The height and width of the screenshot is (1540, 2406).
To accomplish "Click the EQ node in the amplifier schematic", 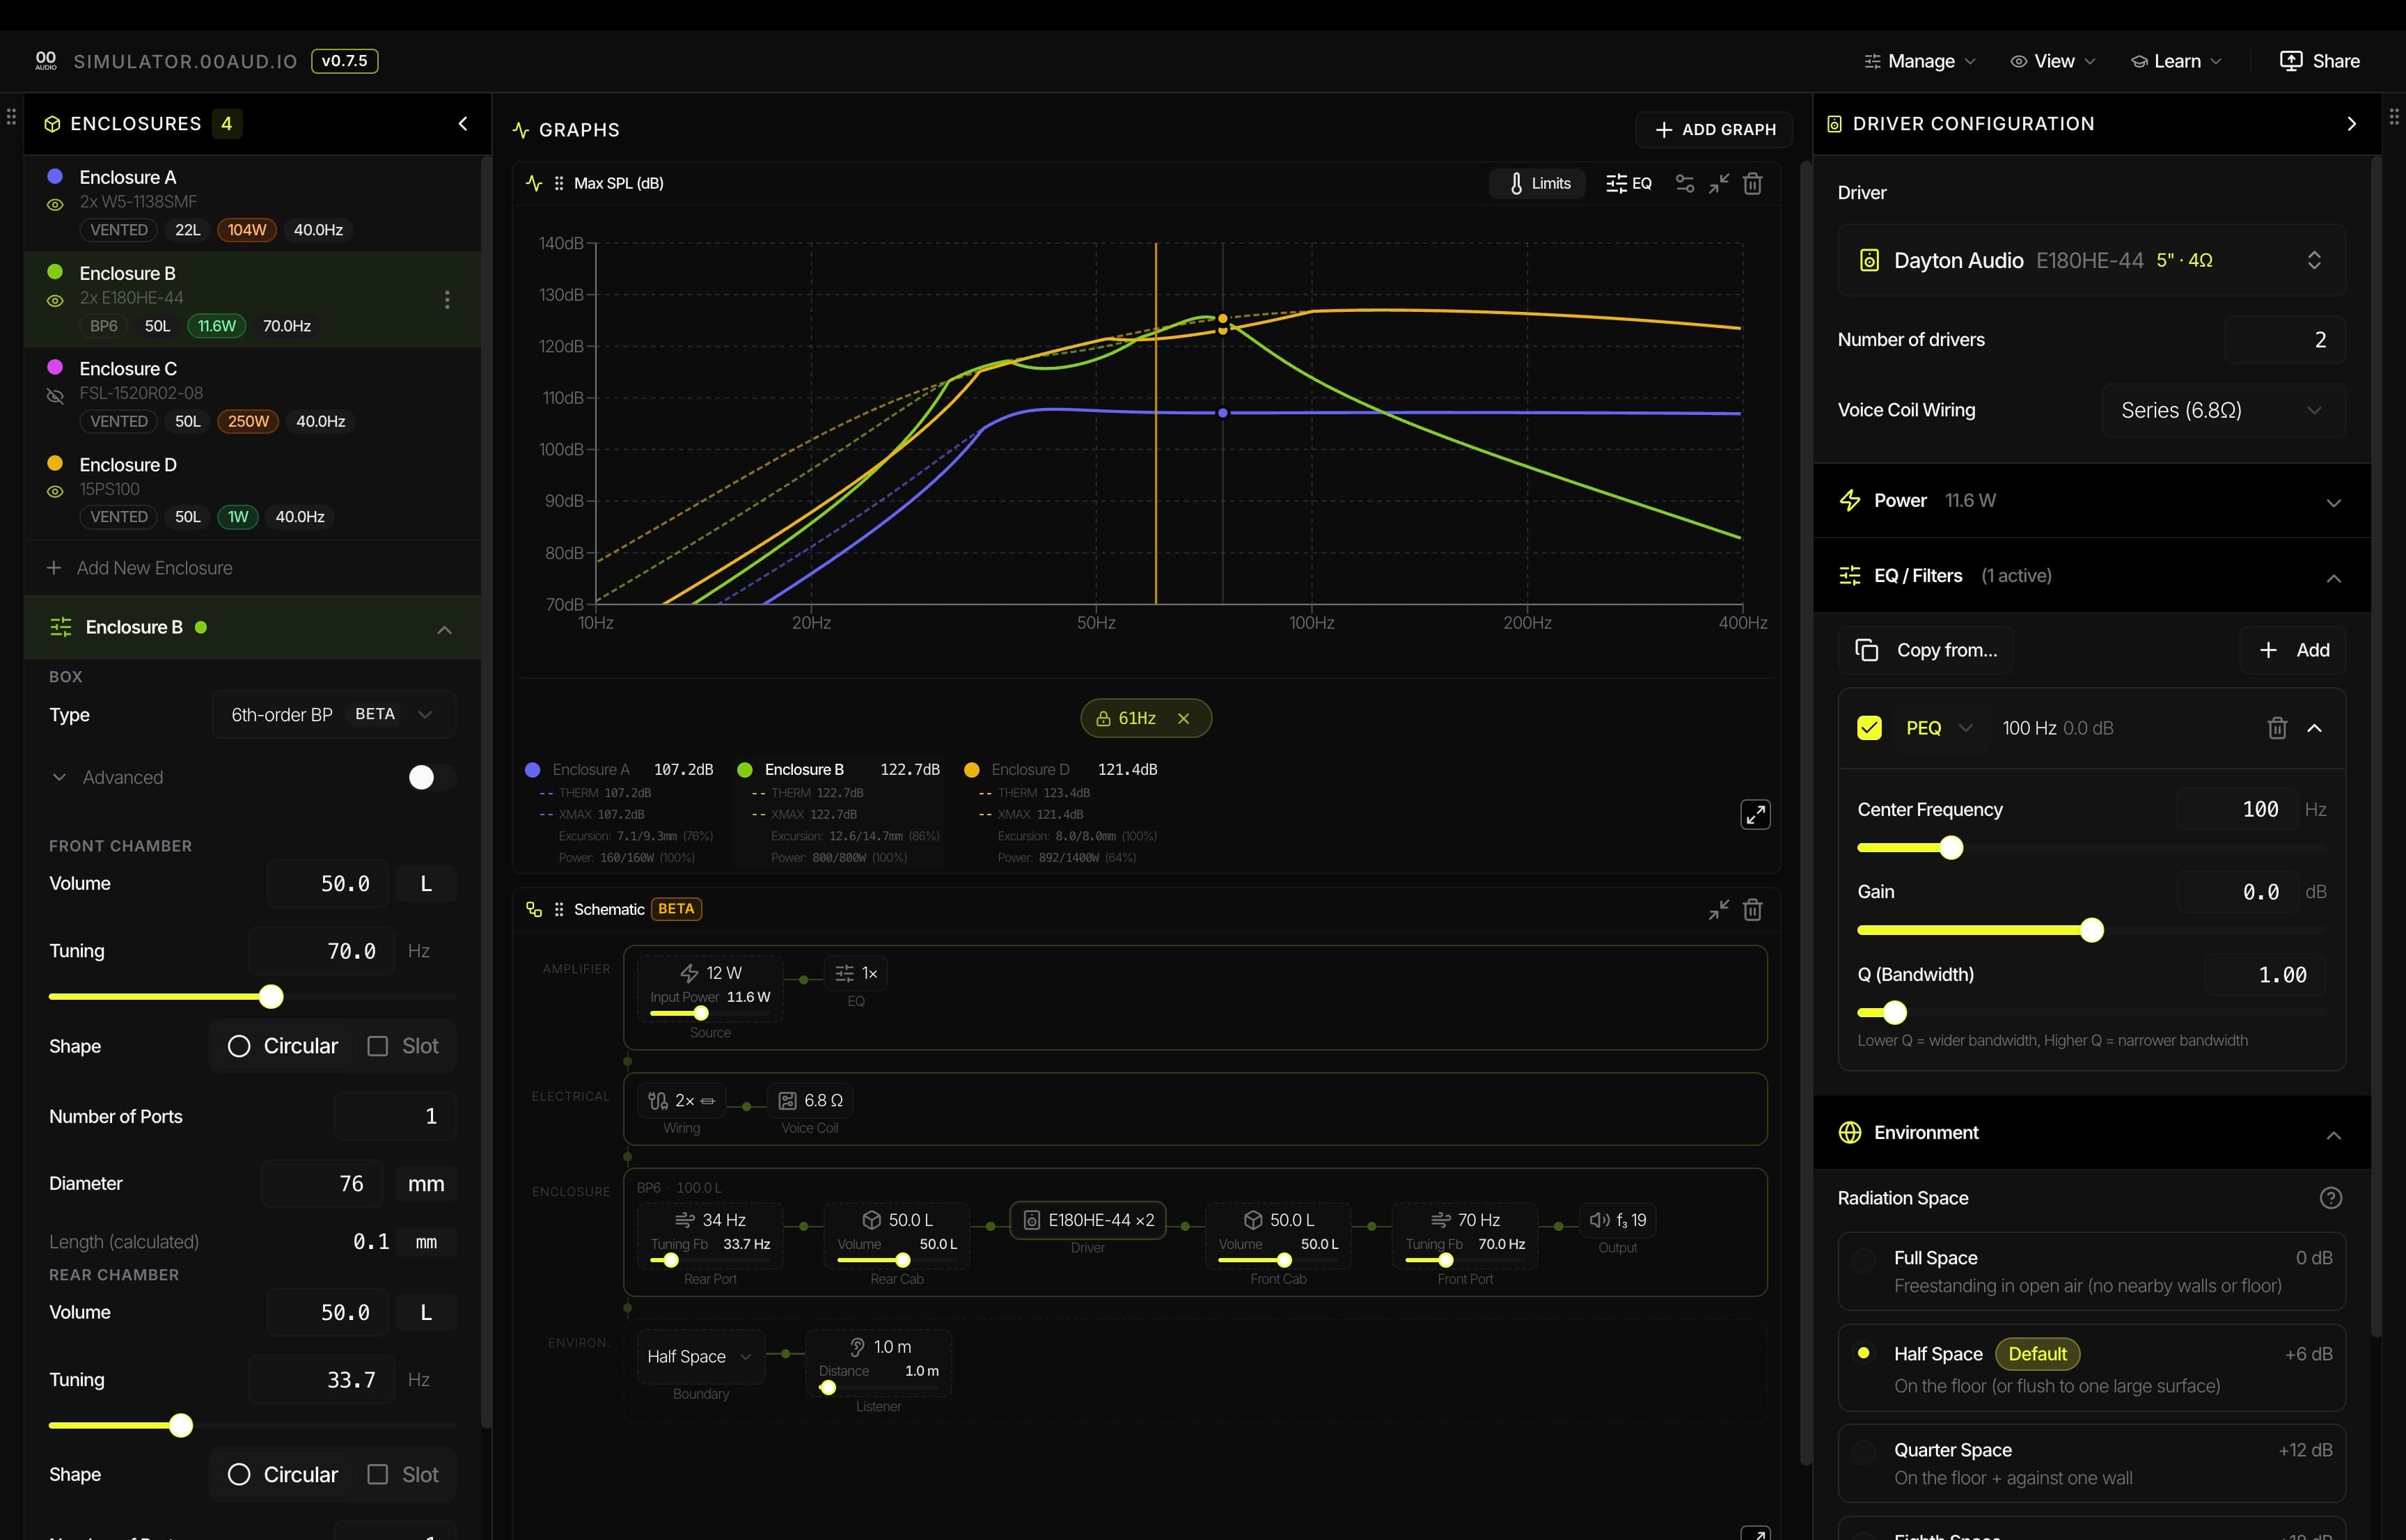I will click(x=856, y=972).
